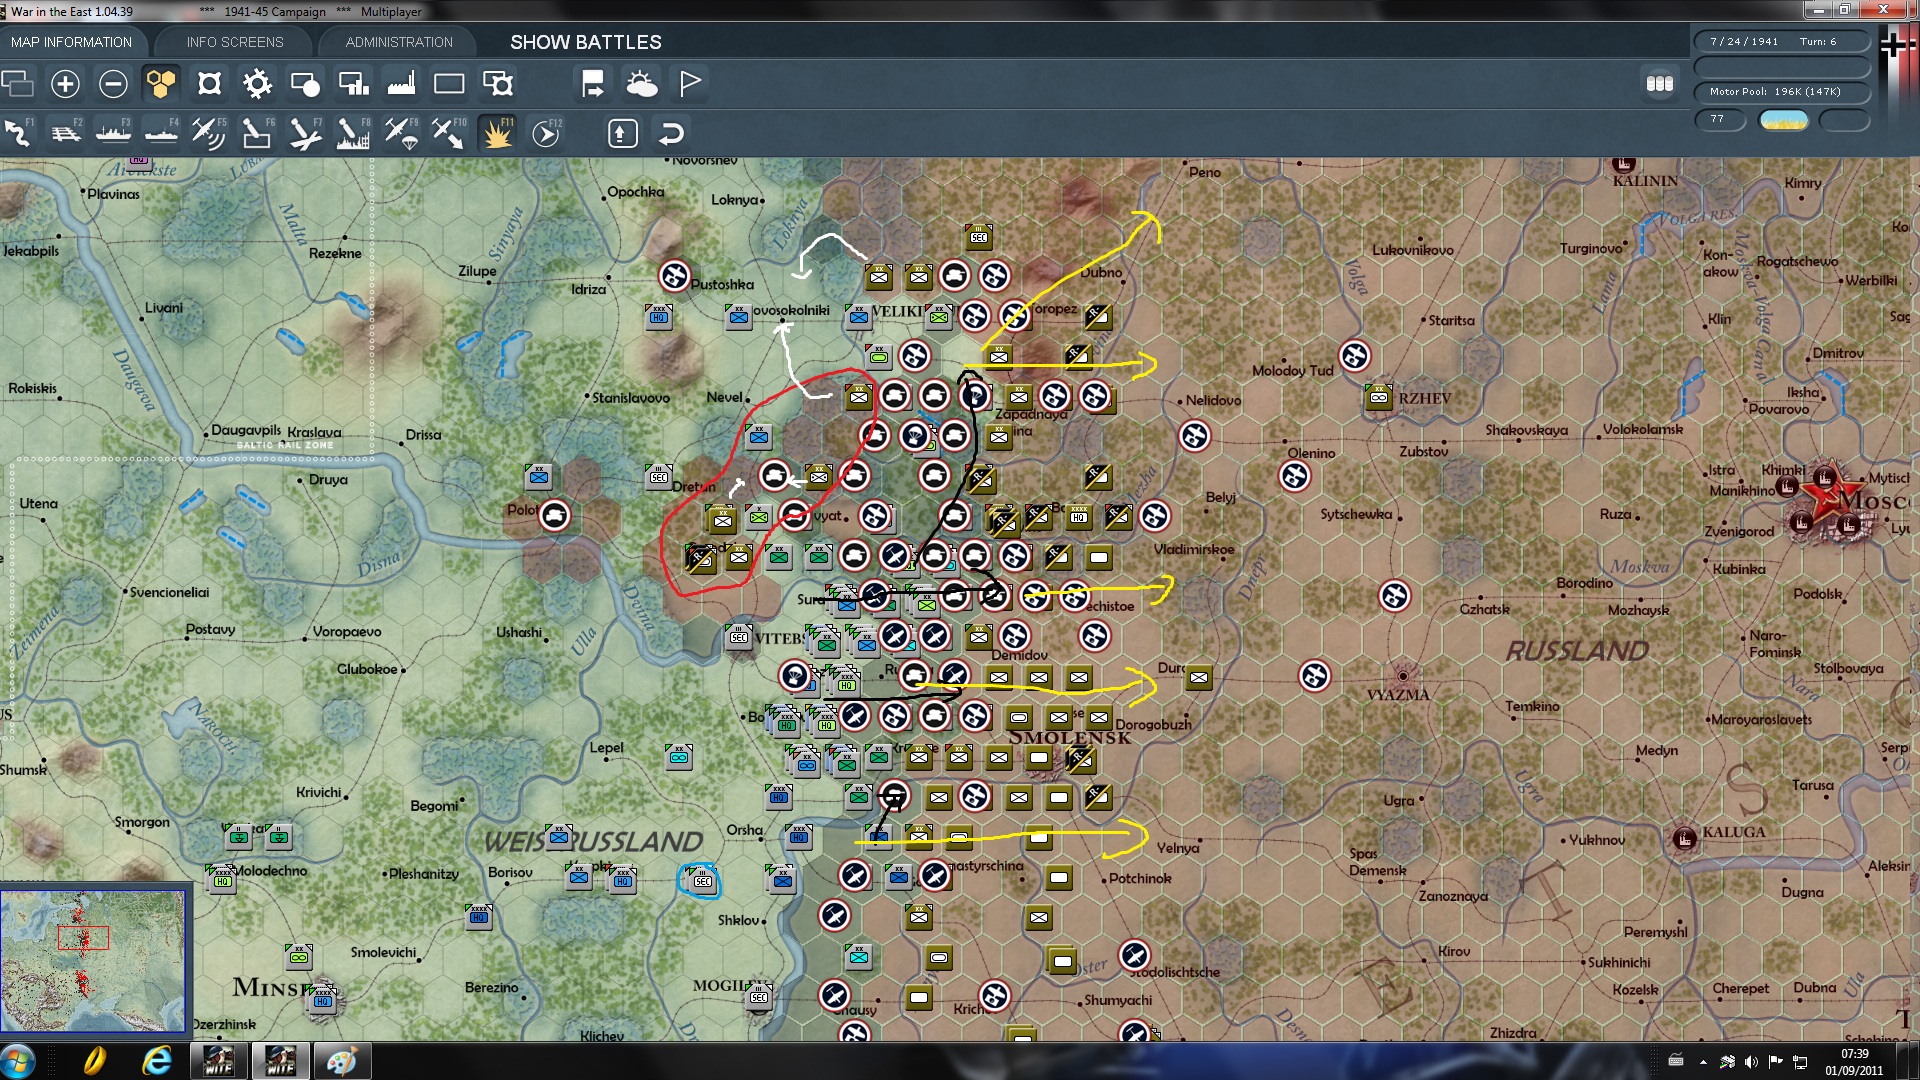Select the HQ unit at Minsk
The height and width of the screenshot is (1080, 1920).
coord(322,998)
